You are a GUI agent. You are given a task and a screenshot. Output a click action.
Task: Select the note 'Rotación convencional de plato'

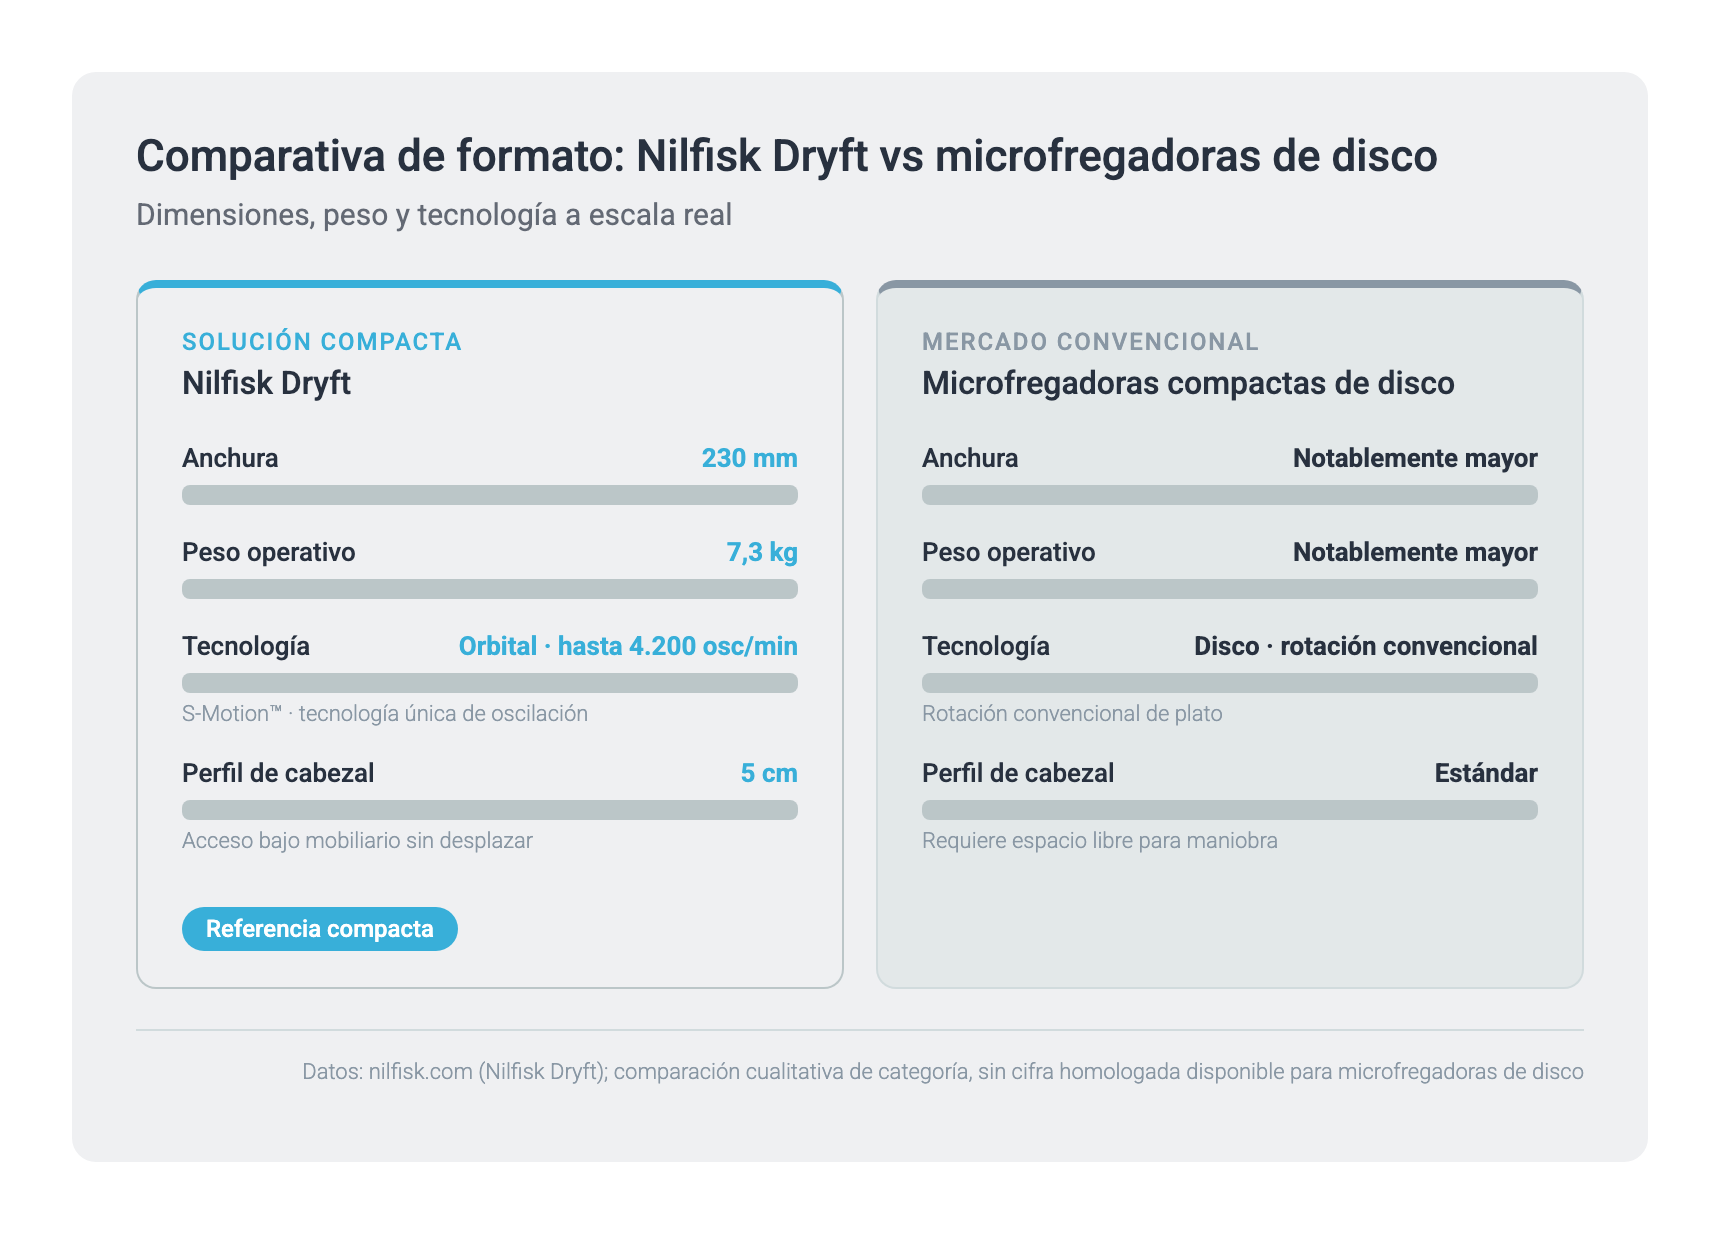[x=1072, y=714]
